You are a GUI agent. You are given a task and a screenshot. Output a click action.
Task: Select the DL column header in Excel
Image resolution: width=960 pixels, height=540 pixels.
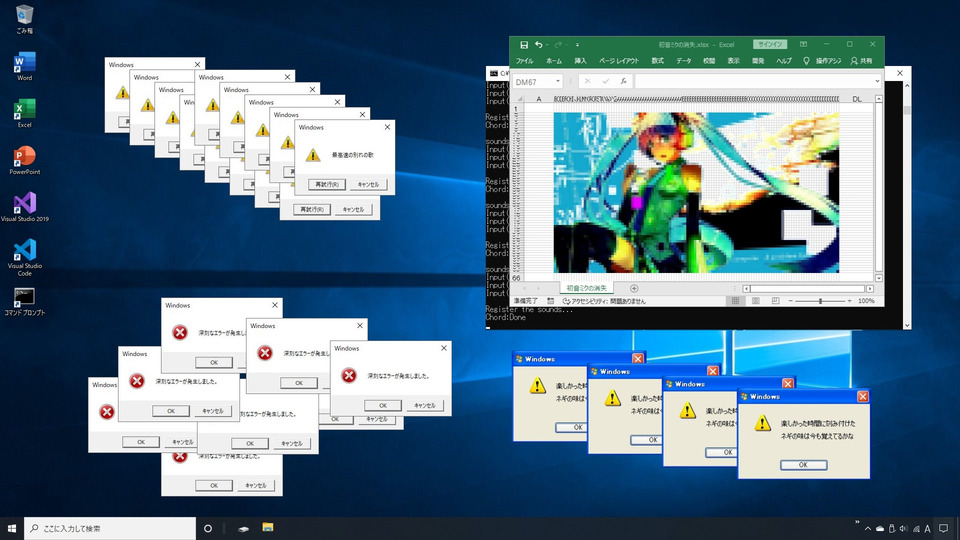pyautogui.click(x=857, y=99)
